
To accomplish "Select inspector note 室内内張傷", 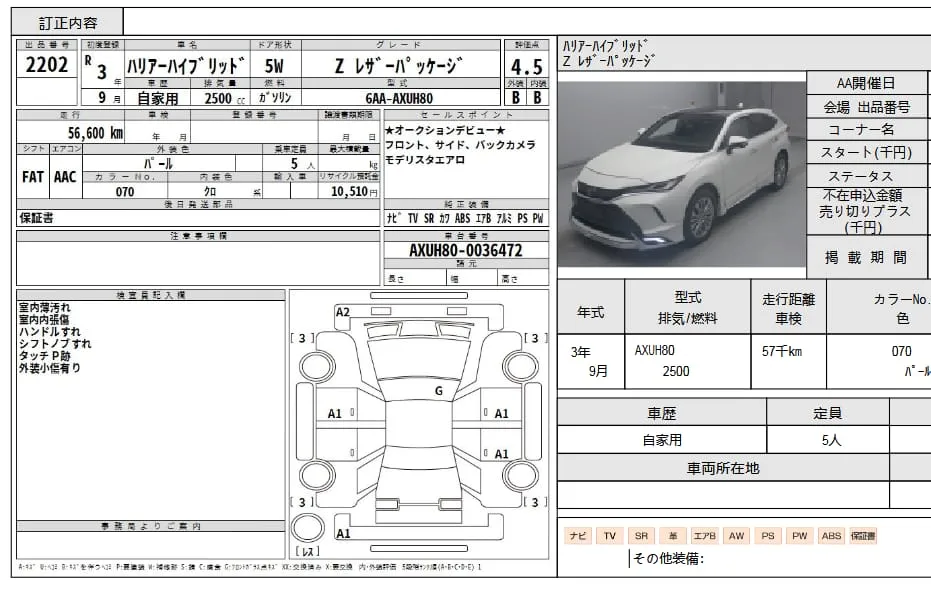I will click(45, 320).
